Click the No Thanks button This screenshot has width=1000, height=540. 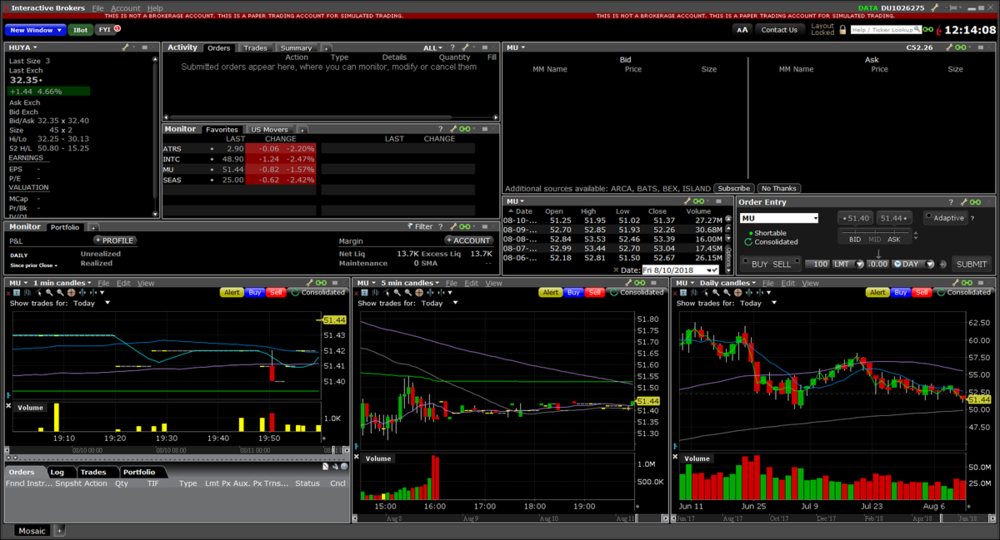[779, 189]
